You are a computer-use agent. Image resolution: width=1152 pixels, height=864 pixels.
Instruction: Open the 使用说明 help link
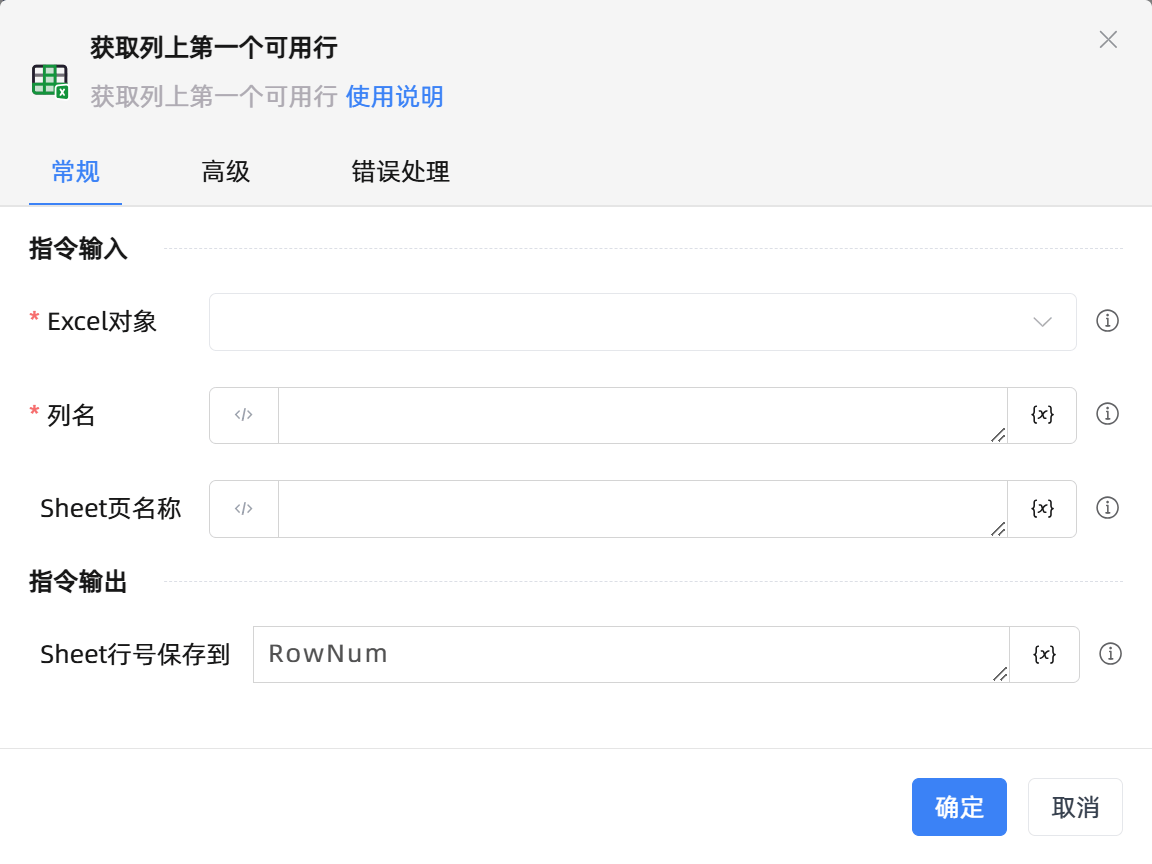click(394, 97)
